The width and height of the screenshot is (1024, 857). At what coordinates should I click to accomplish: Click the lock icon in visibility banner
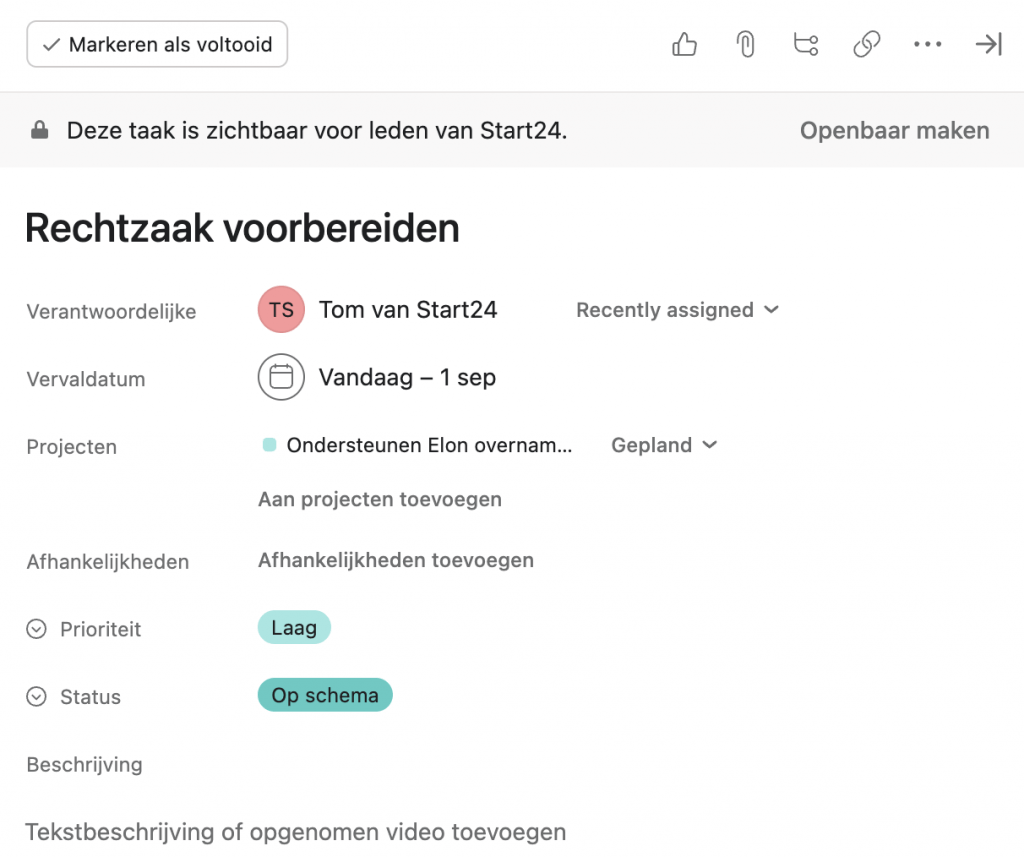tap(40, 130)
